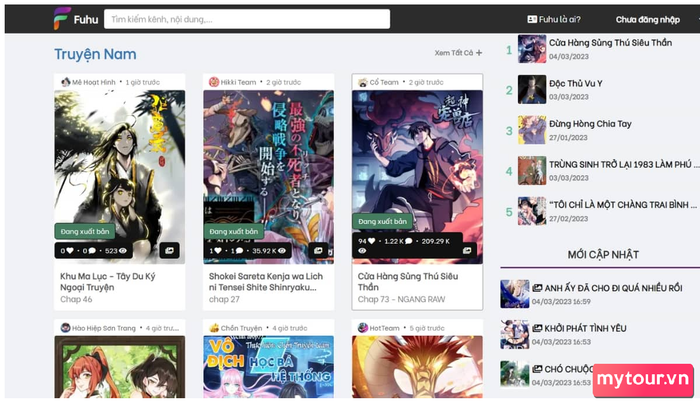The height and width of the screenshot is (405, 700).
Task: Open channel name 'Mê Hoạt Hình'
Action: pos(94,82)
